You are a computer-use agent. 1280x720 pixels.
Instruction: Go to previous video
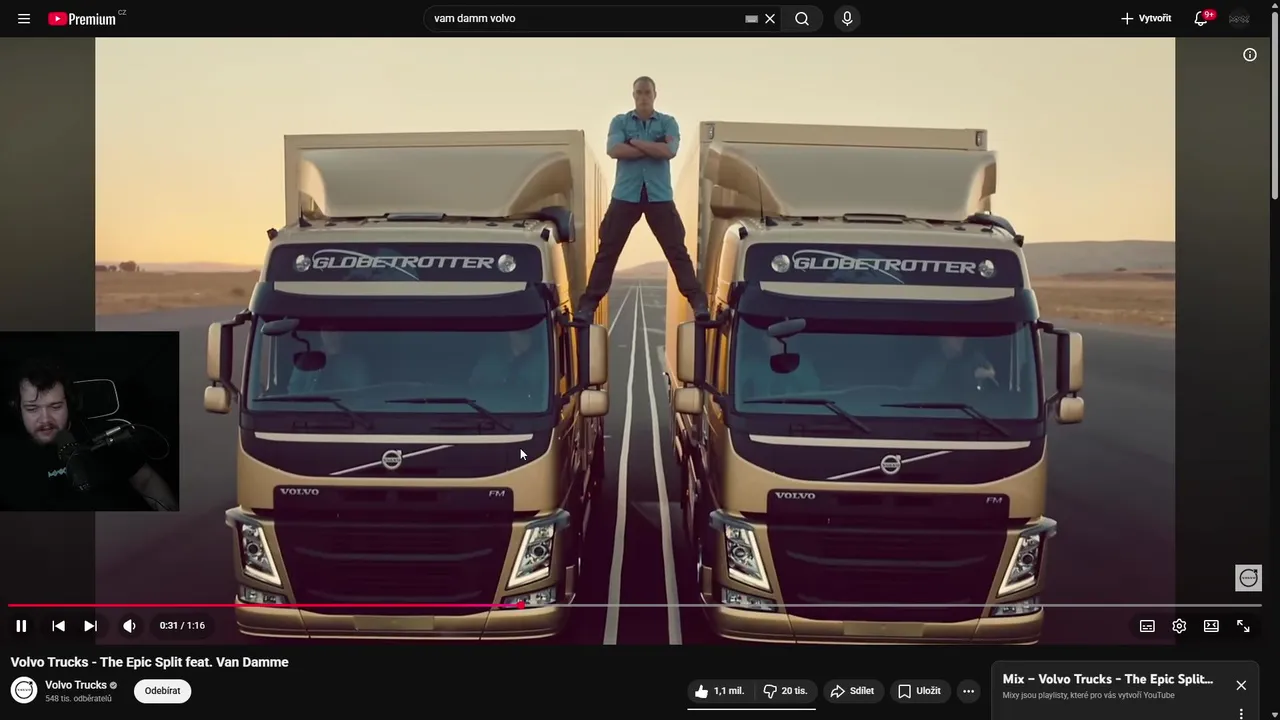pyautogui.click(x=58, y=626)
